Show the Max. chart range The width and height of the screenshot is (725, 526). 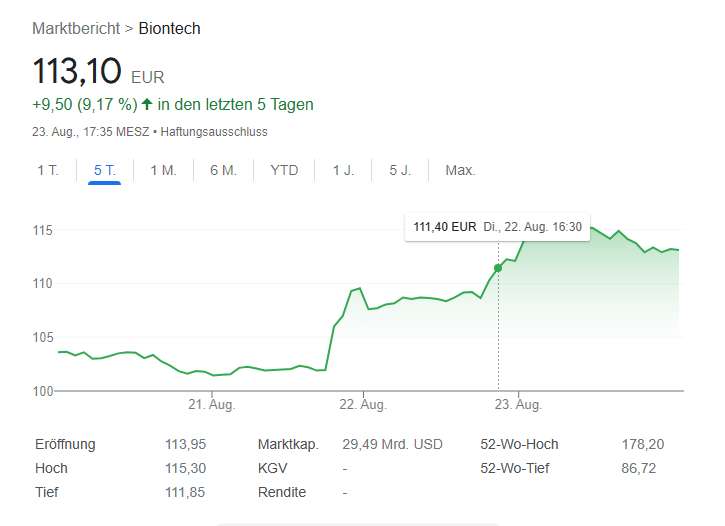[460, 170]
